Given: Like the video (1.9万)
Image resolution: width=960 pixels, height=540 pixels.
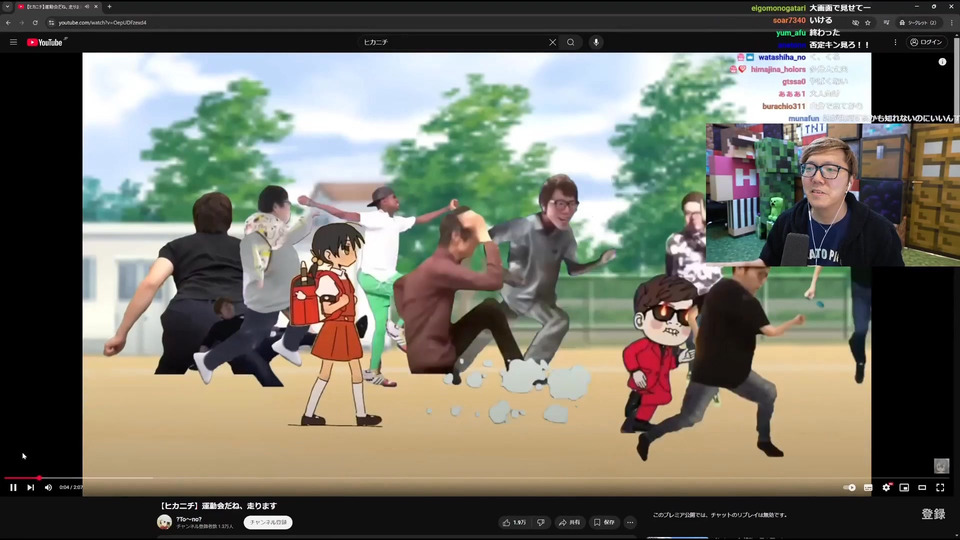Looking at the screenshot, I should click(x=514, y=522).
